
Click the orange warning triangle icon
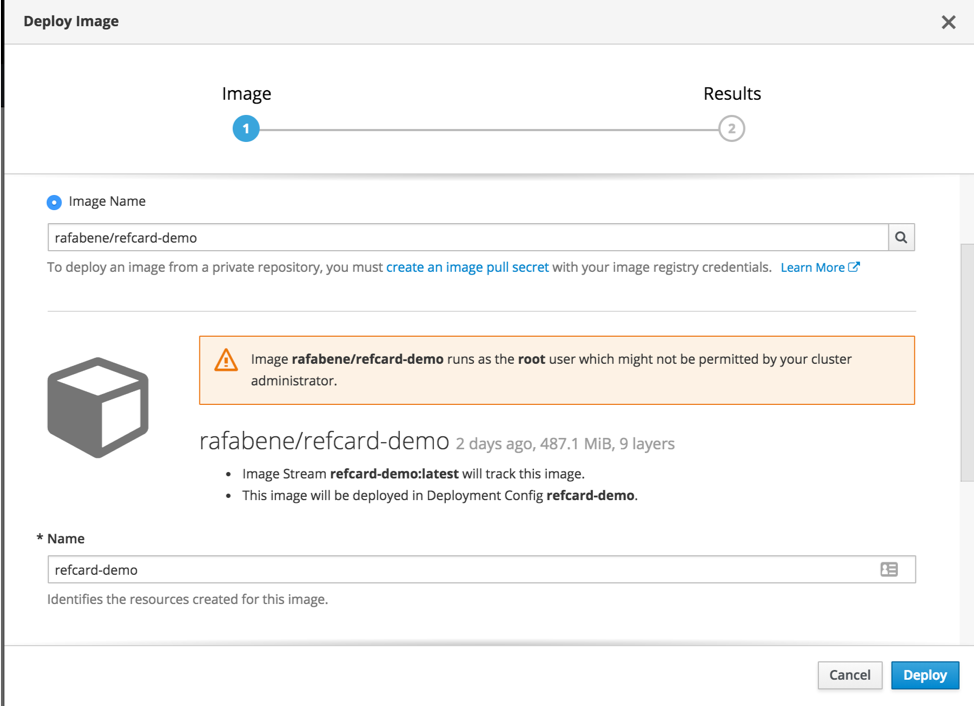click(226, 361)
